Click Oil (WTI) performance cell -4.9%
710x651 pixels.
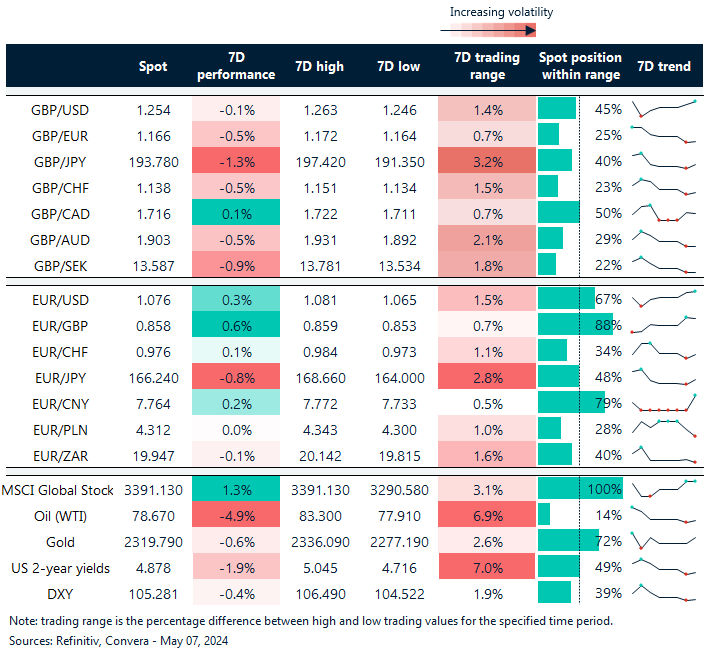(236, 514)
